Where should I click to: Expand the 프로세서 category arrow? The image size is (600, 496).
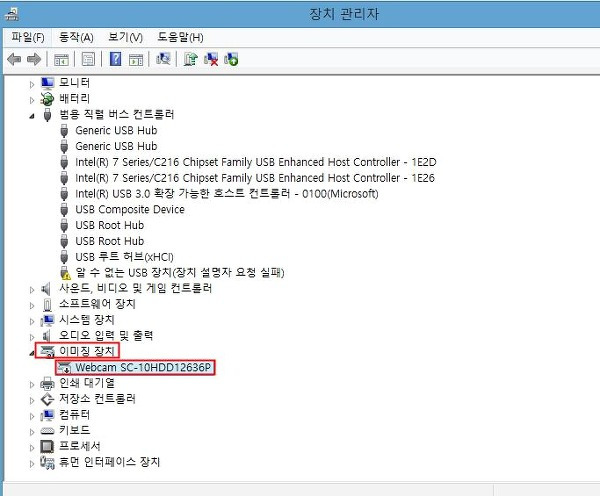pyautogui.click(x=32, y=448)
